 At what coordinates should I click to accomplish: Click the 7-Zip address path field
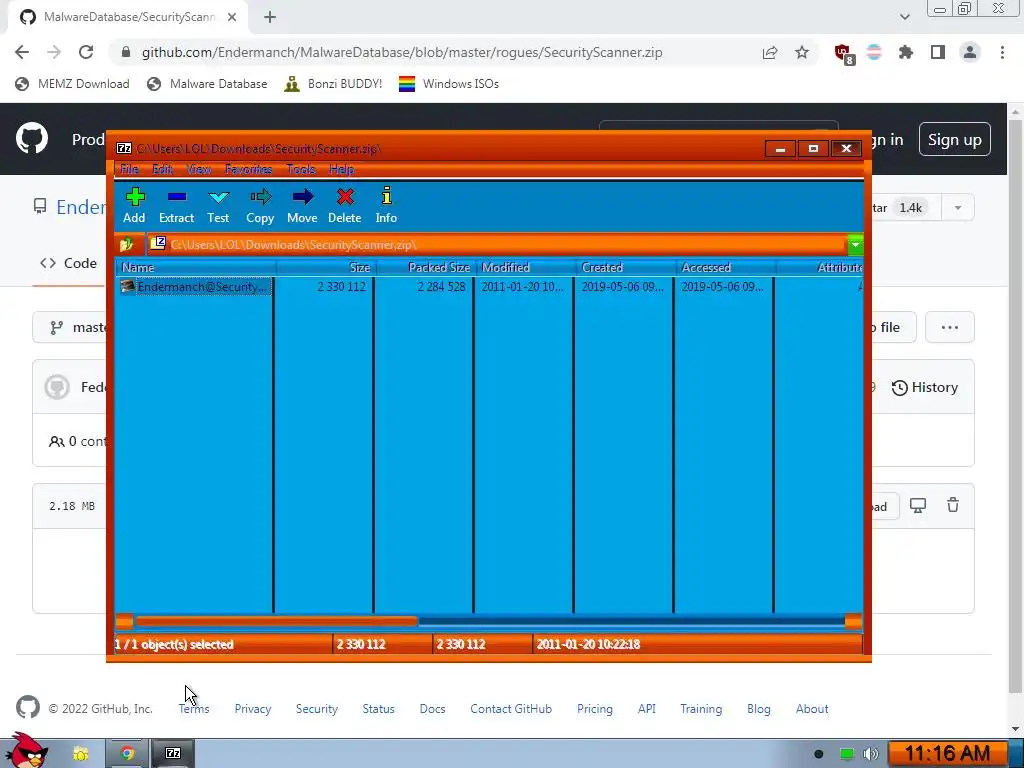click(496, 245)
